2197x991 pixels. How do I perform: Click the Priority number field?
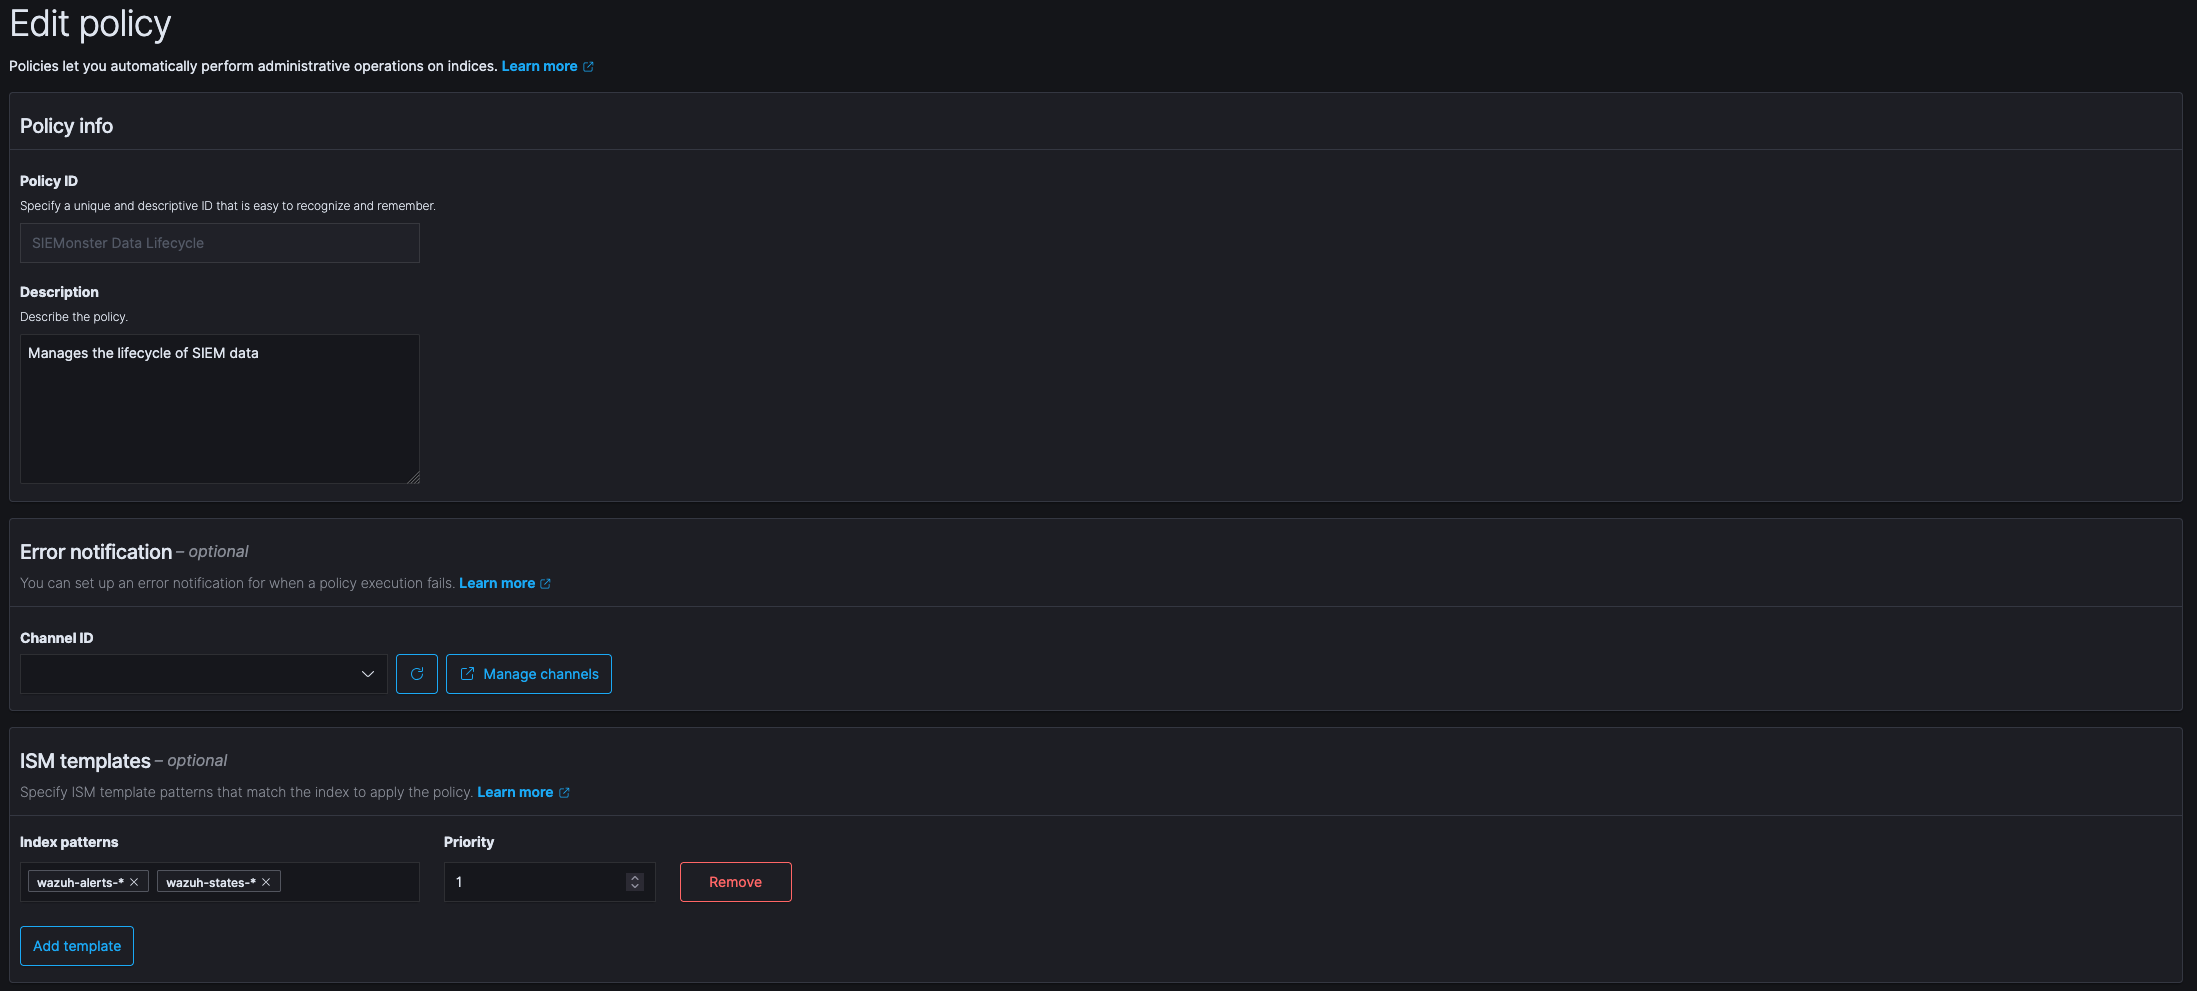535,882
